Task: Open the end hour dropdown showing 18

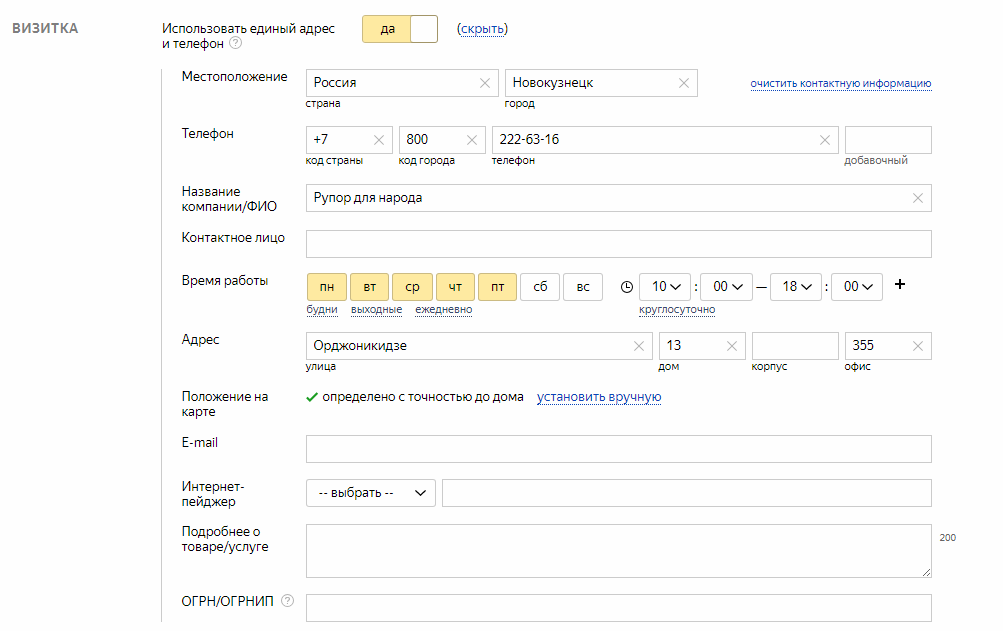Action: click(x=795, y=287)
